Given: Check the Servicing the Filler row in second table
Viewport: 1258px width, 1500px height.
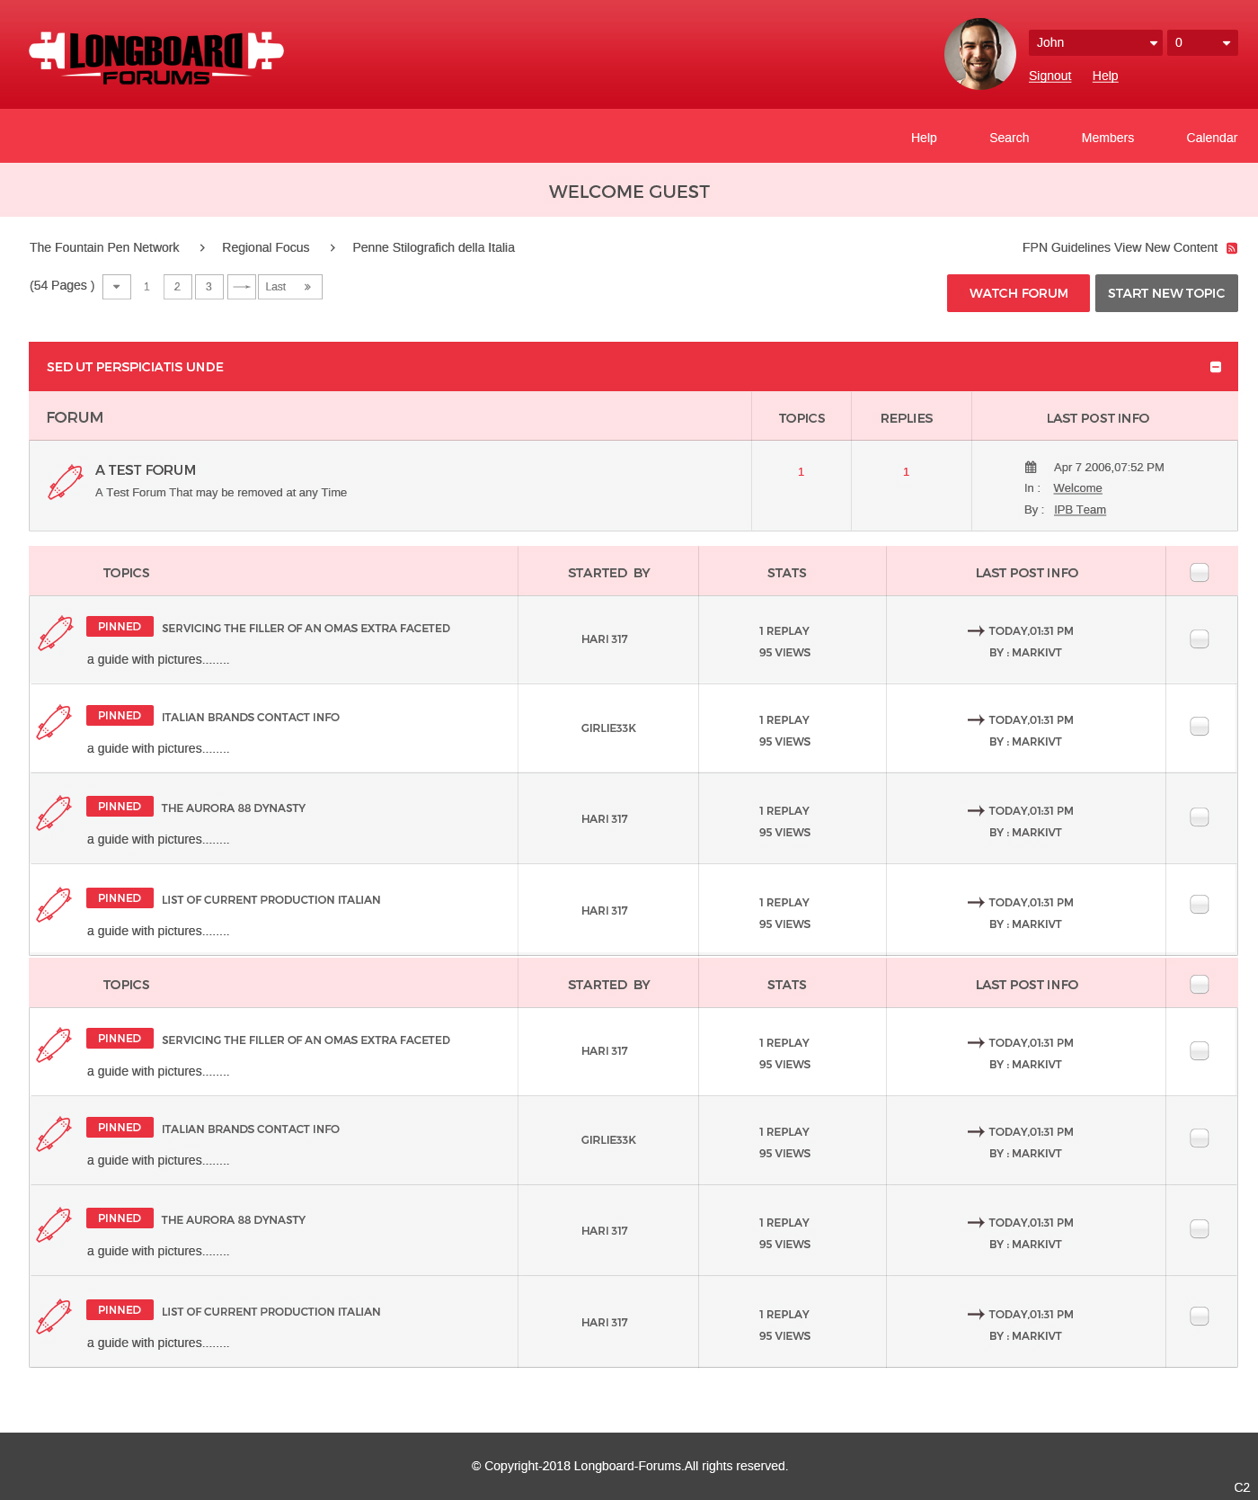Looking at the screenshot, I should coord(1199,1051).
